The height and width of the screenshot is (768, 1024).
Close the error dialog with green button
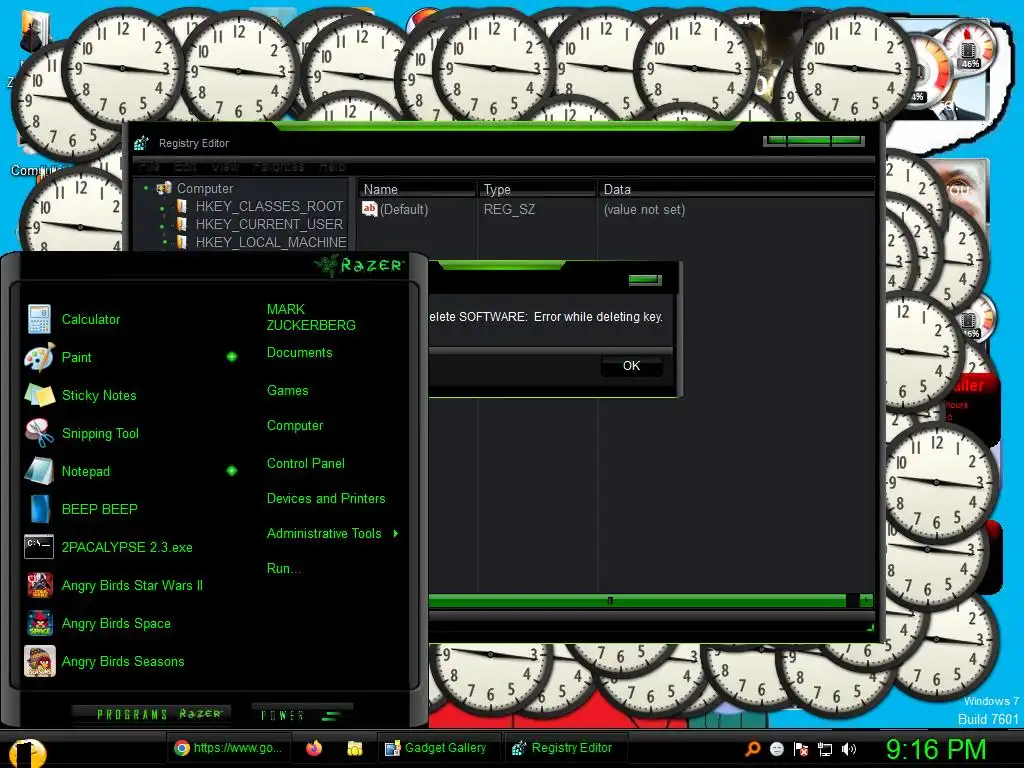(645, 280)
